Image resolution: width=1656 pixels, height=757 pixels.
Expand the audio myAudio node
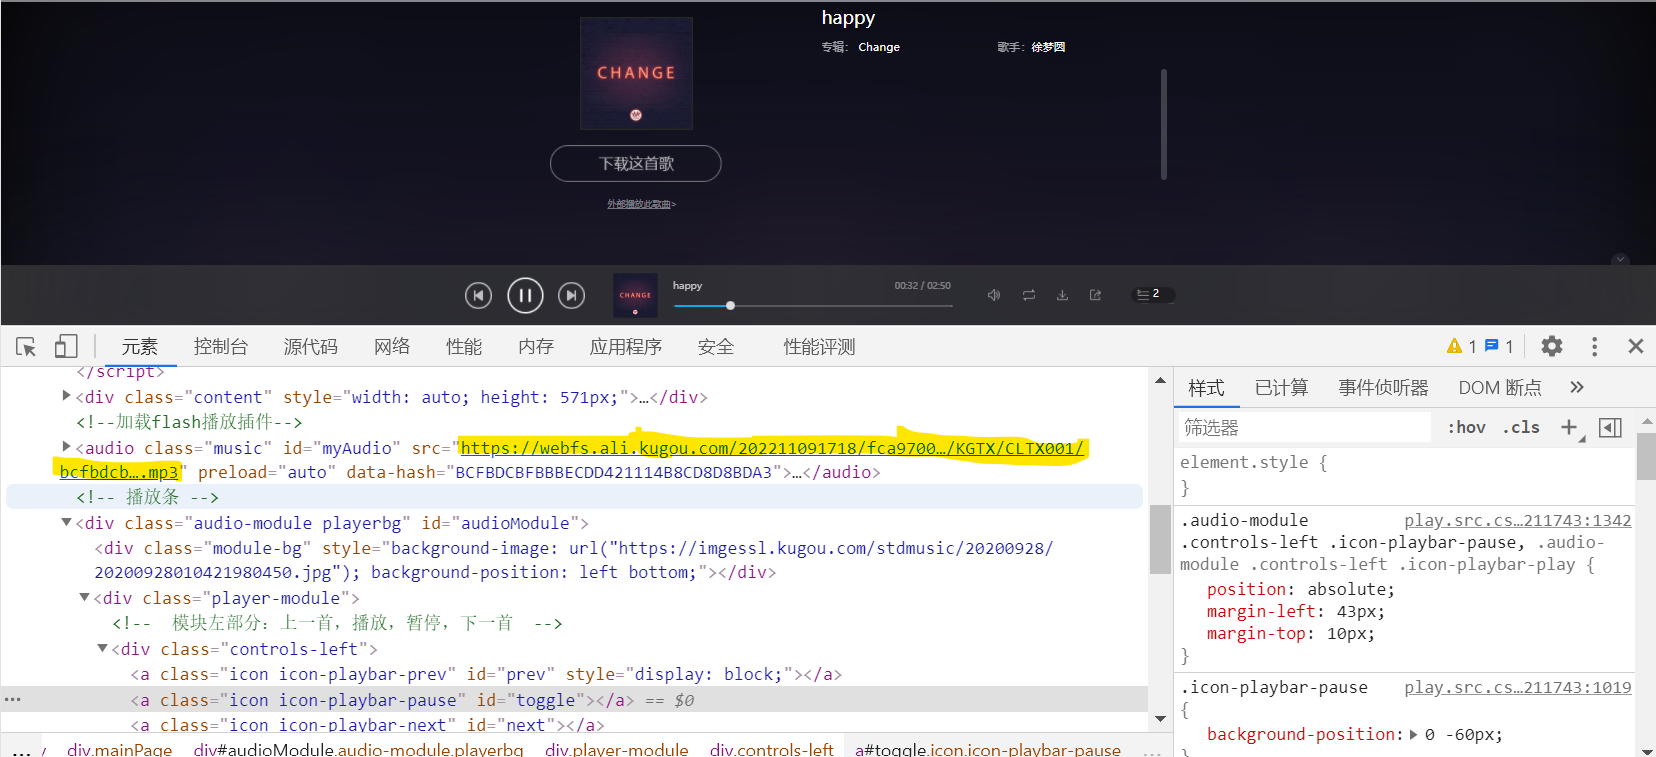[x=66, y=447]
